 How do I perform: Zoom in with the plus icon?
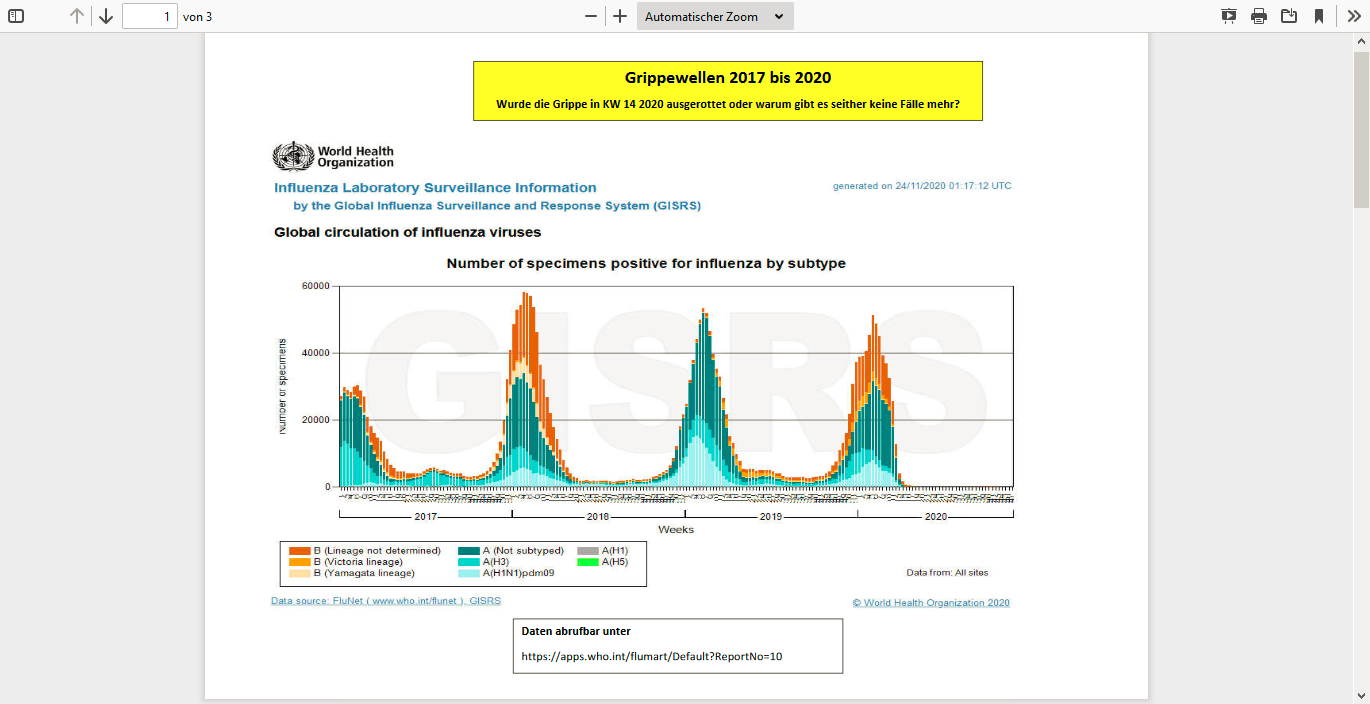[x=620, y=16]
